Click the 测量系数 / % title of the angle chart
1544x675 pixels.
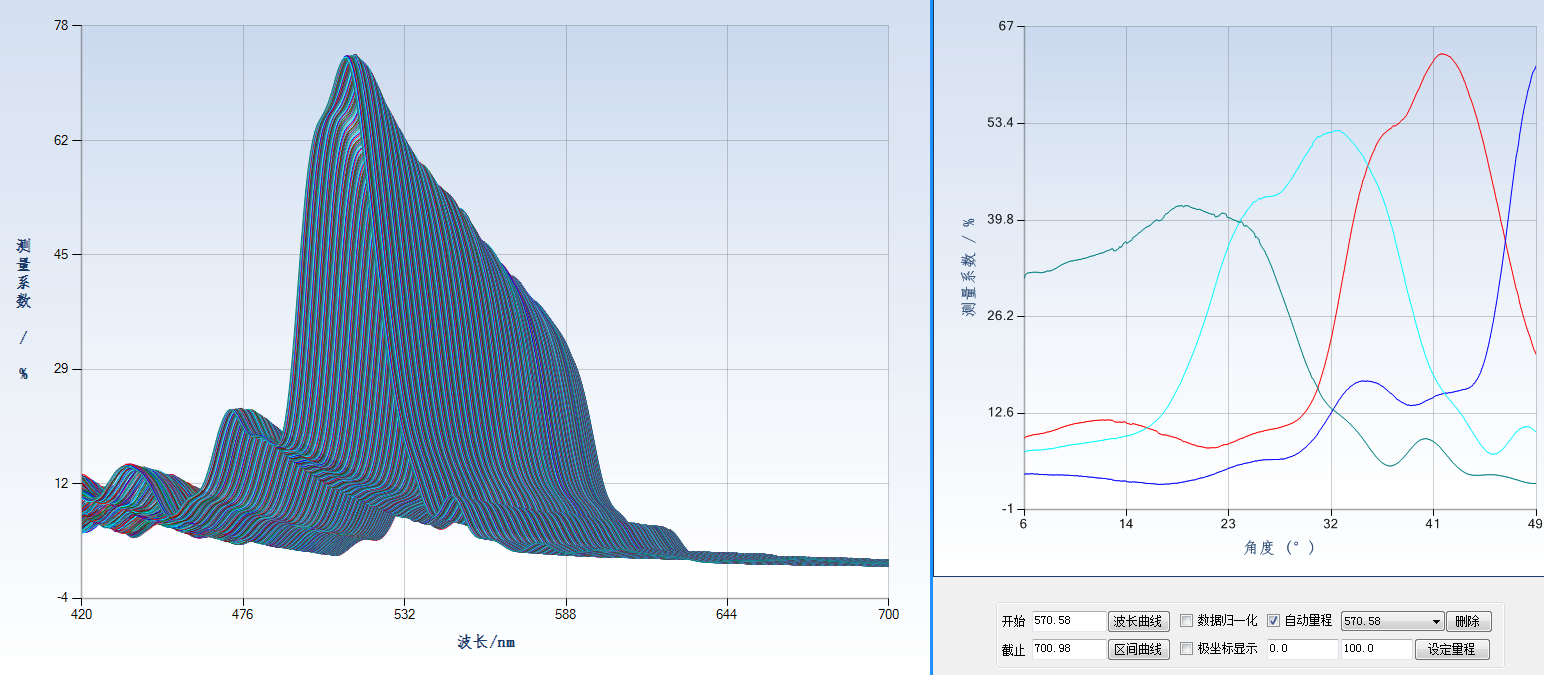pos(968,267)
